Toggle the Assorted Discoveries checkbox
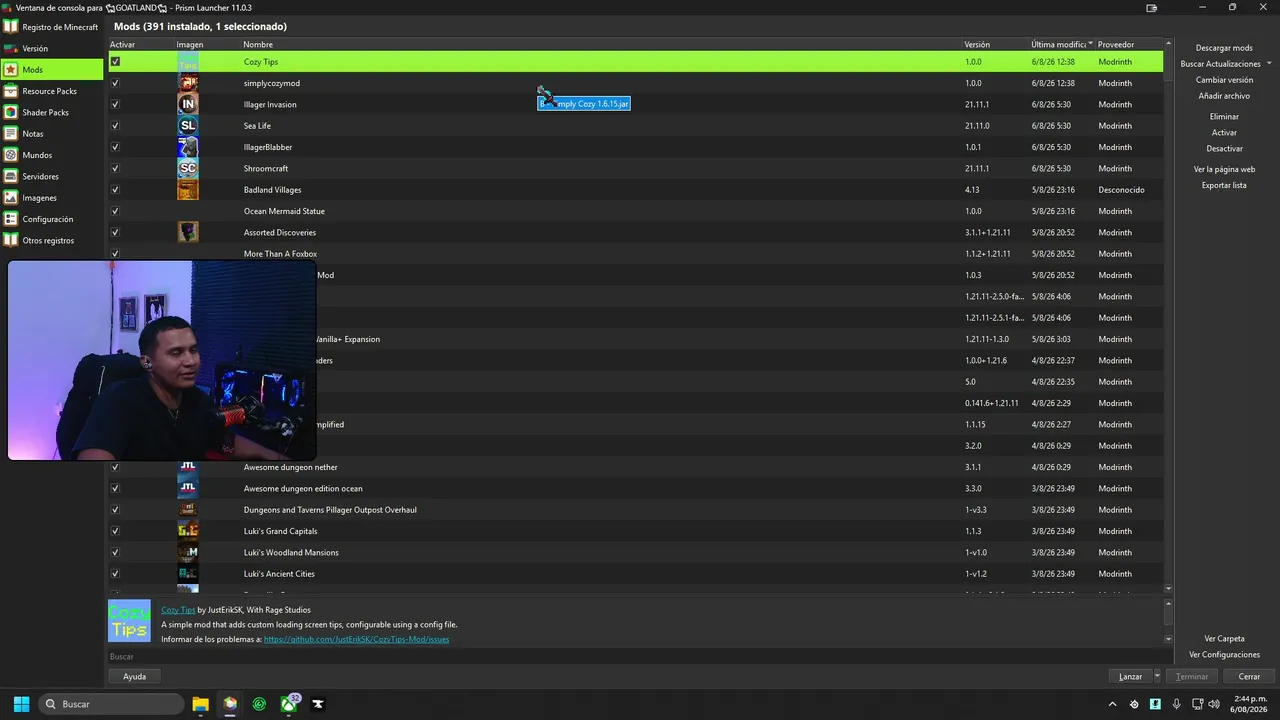The image size is (1280, 720). click(115, 232)
